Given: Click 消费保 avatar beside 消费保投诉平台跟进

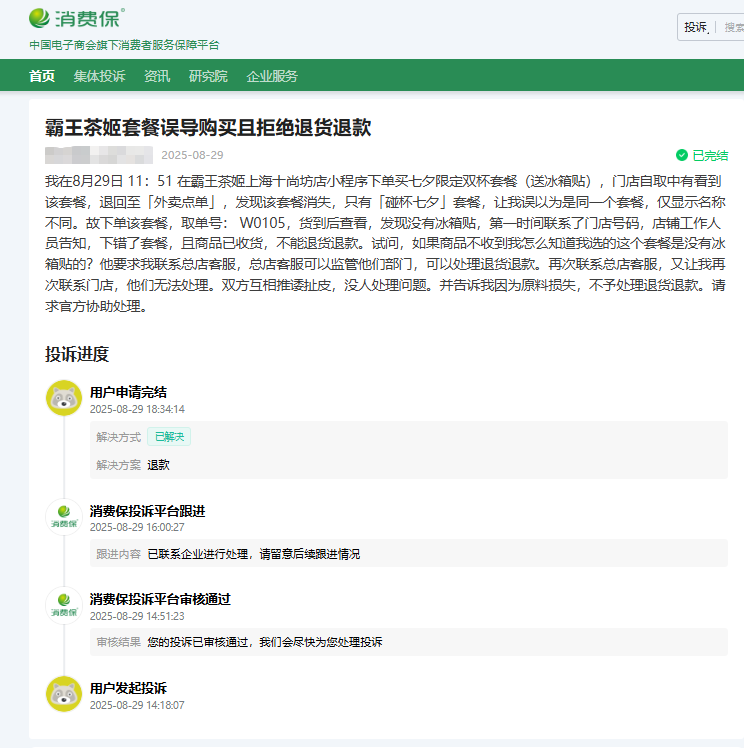Looking at the screenshot, I should 64,517.
